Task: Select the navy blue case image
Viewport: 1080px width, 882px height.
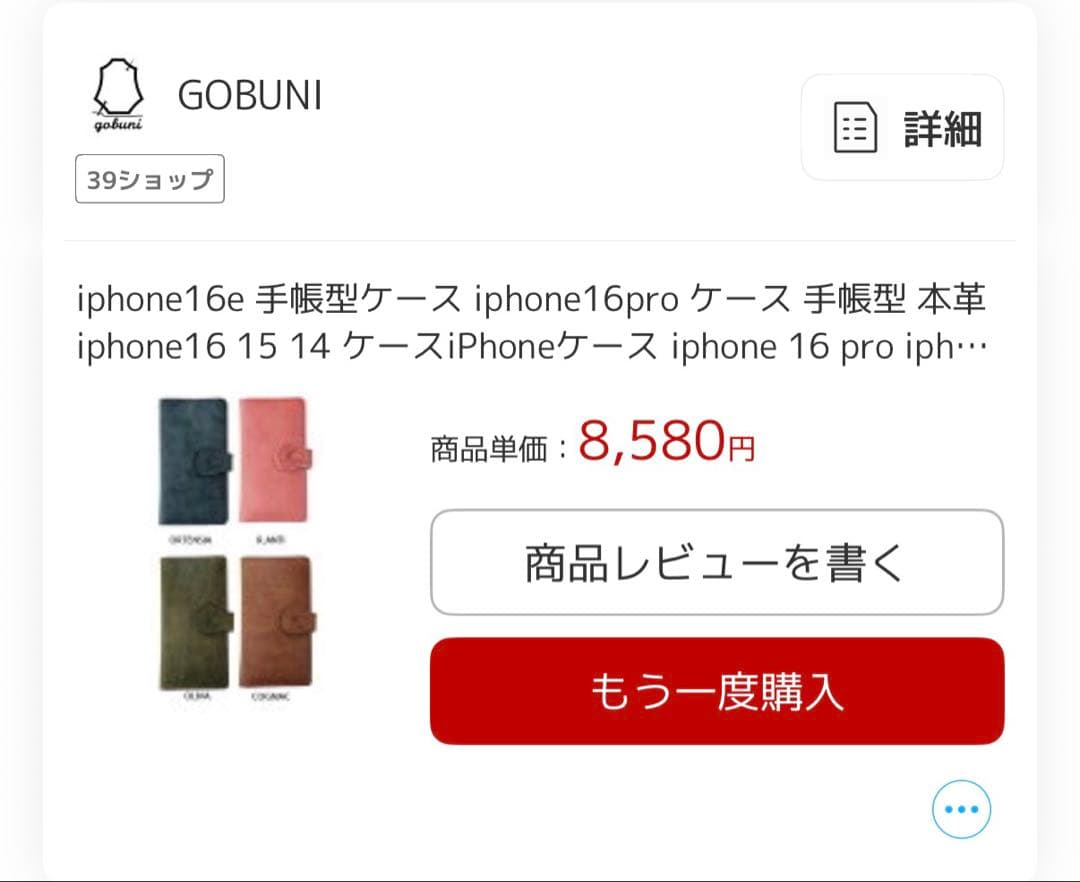Action: pyautogui.click(x=194, y=461)
